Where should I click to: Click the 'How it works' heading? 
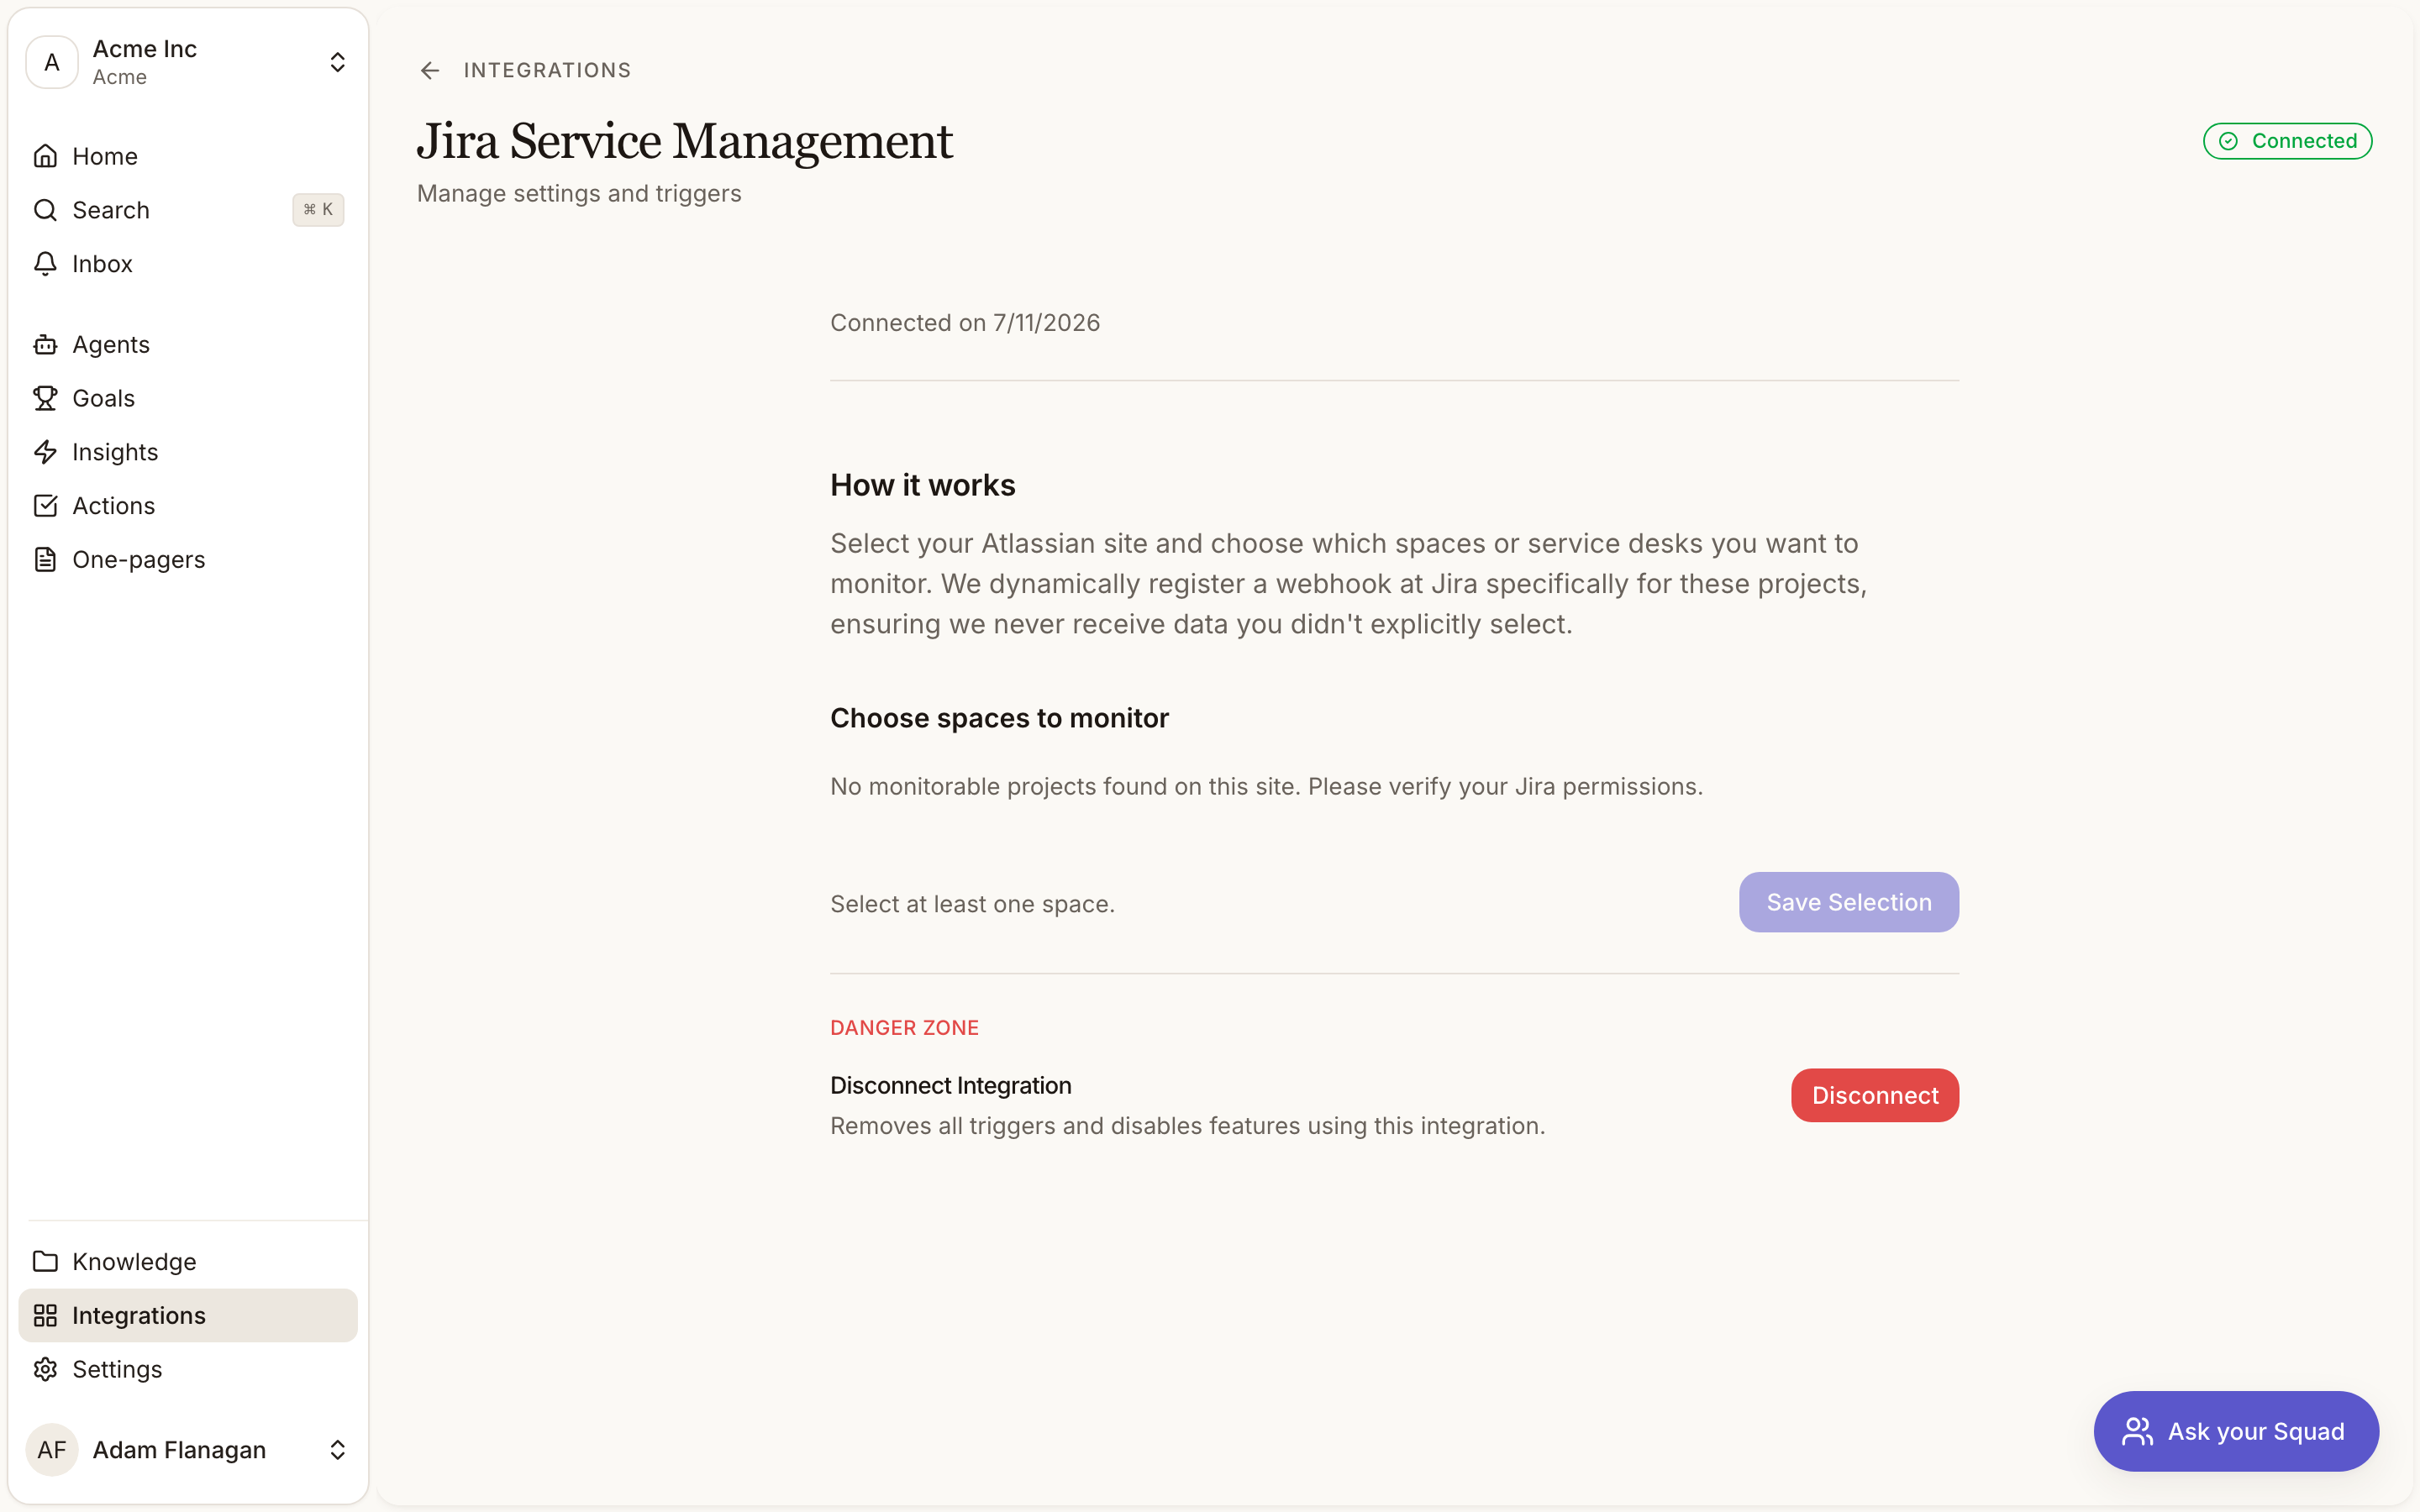922,485
